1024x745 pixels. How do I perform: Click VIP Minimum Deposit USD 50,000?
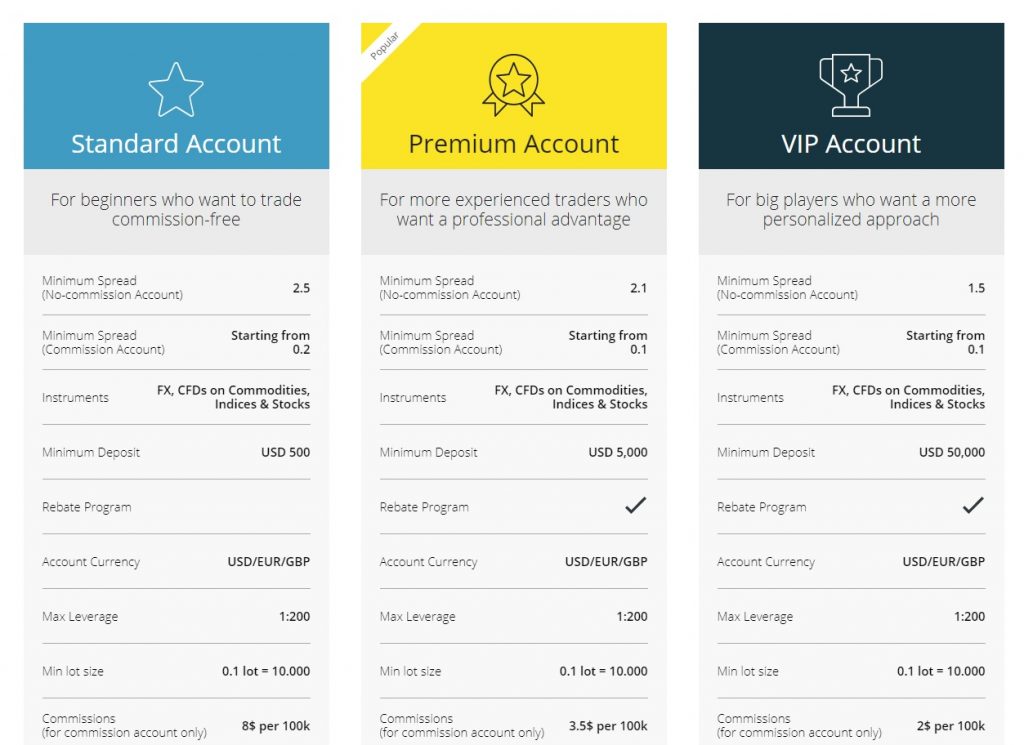coord(952,452)
